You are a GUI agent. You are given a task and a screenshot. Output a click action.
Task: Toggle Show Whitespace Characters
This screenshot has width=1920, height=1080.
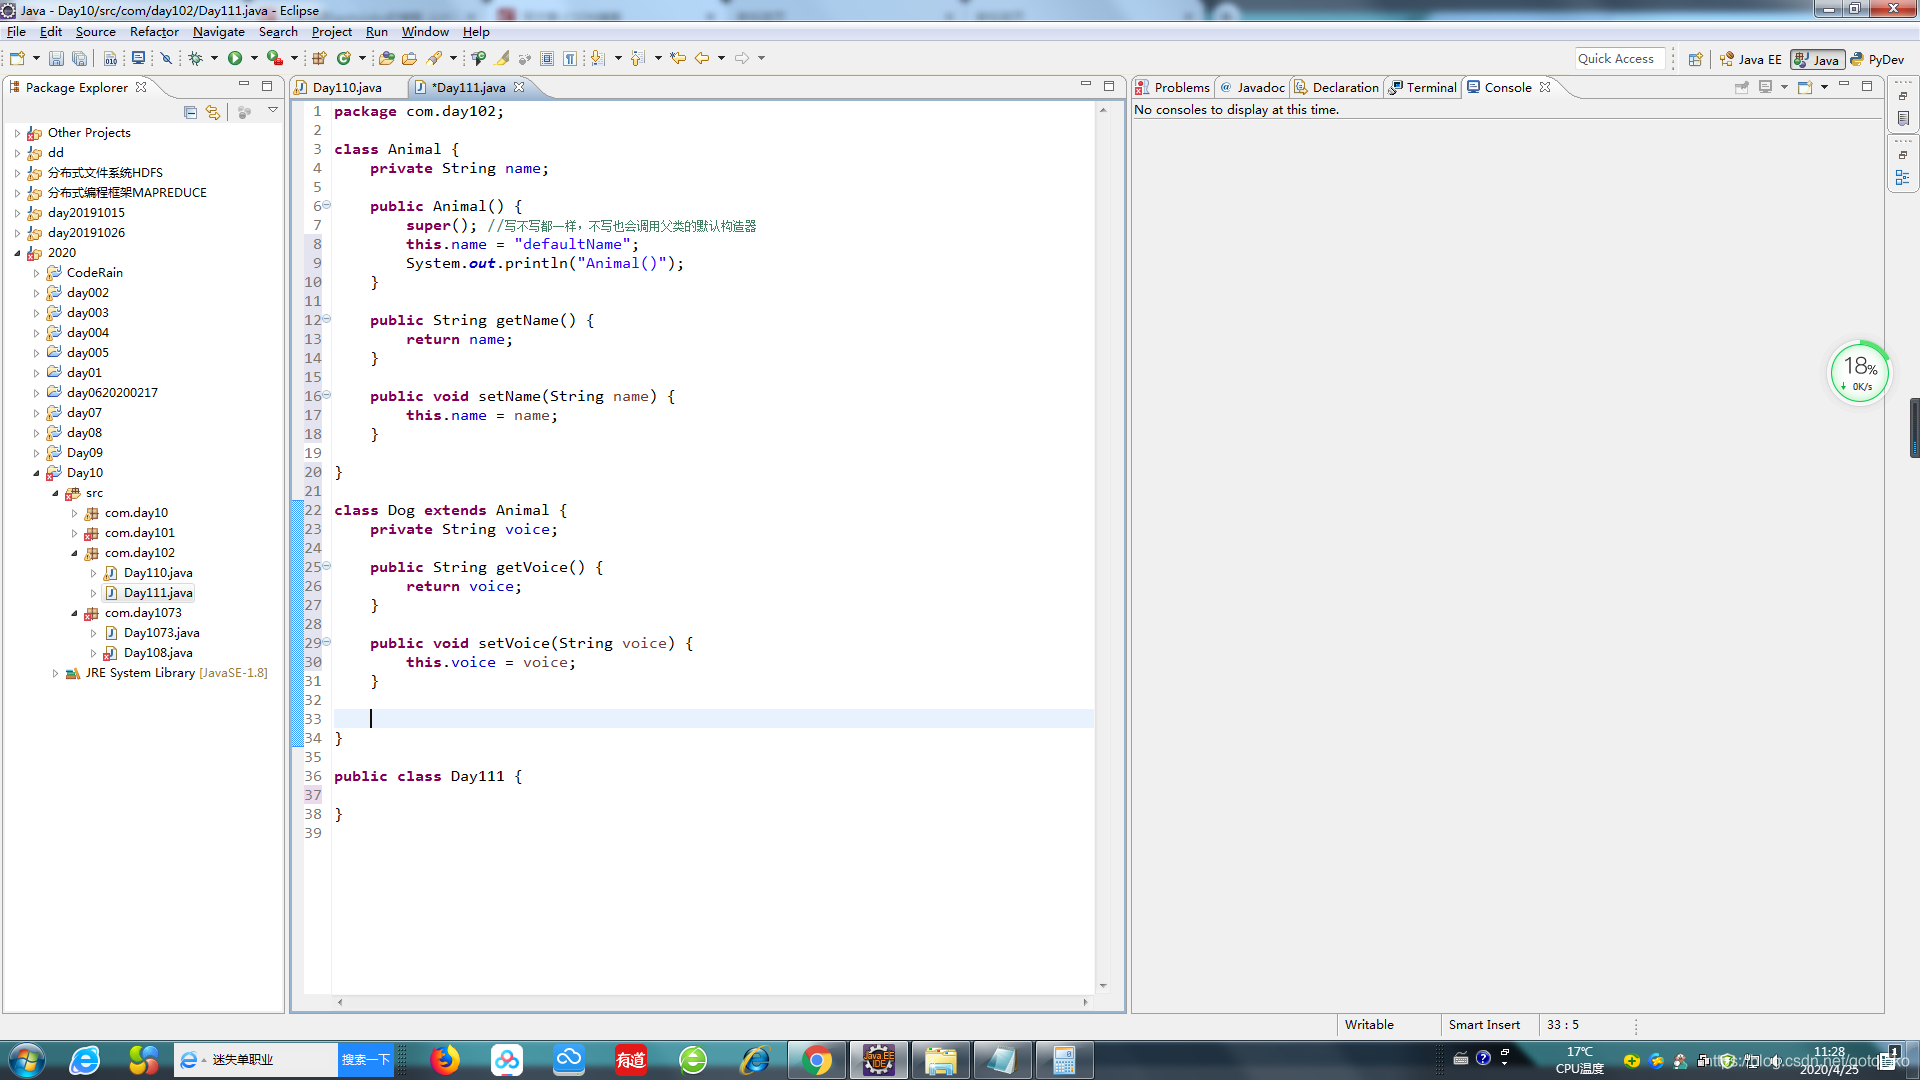[x=570, y=59]
